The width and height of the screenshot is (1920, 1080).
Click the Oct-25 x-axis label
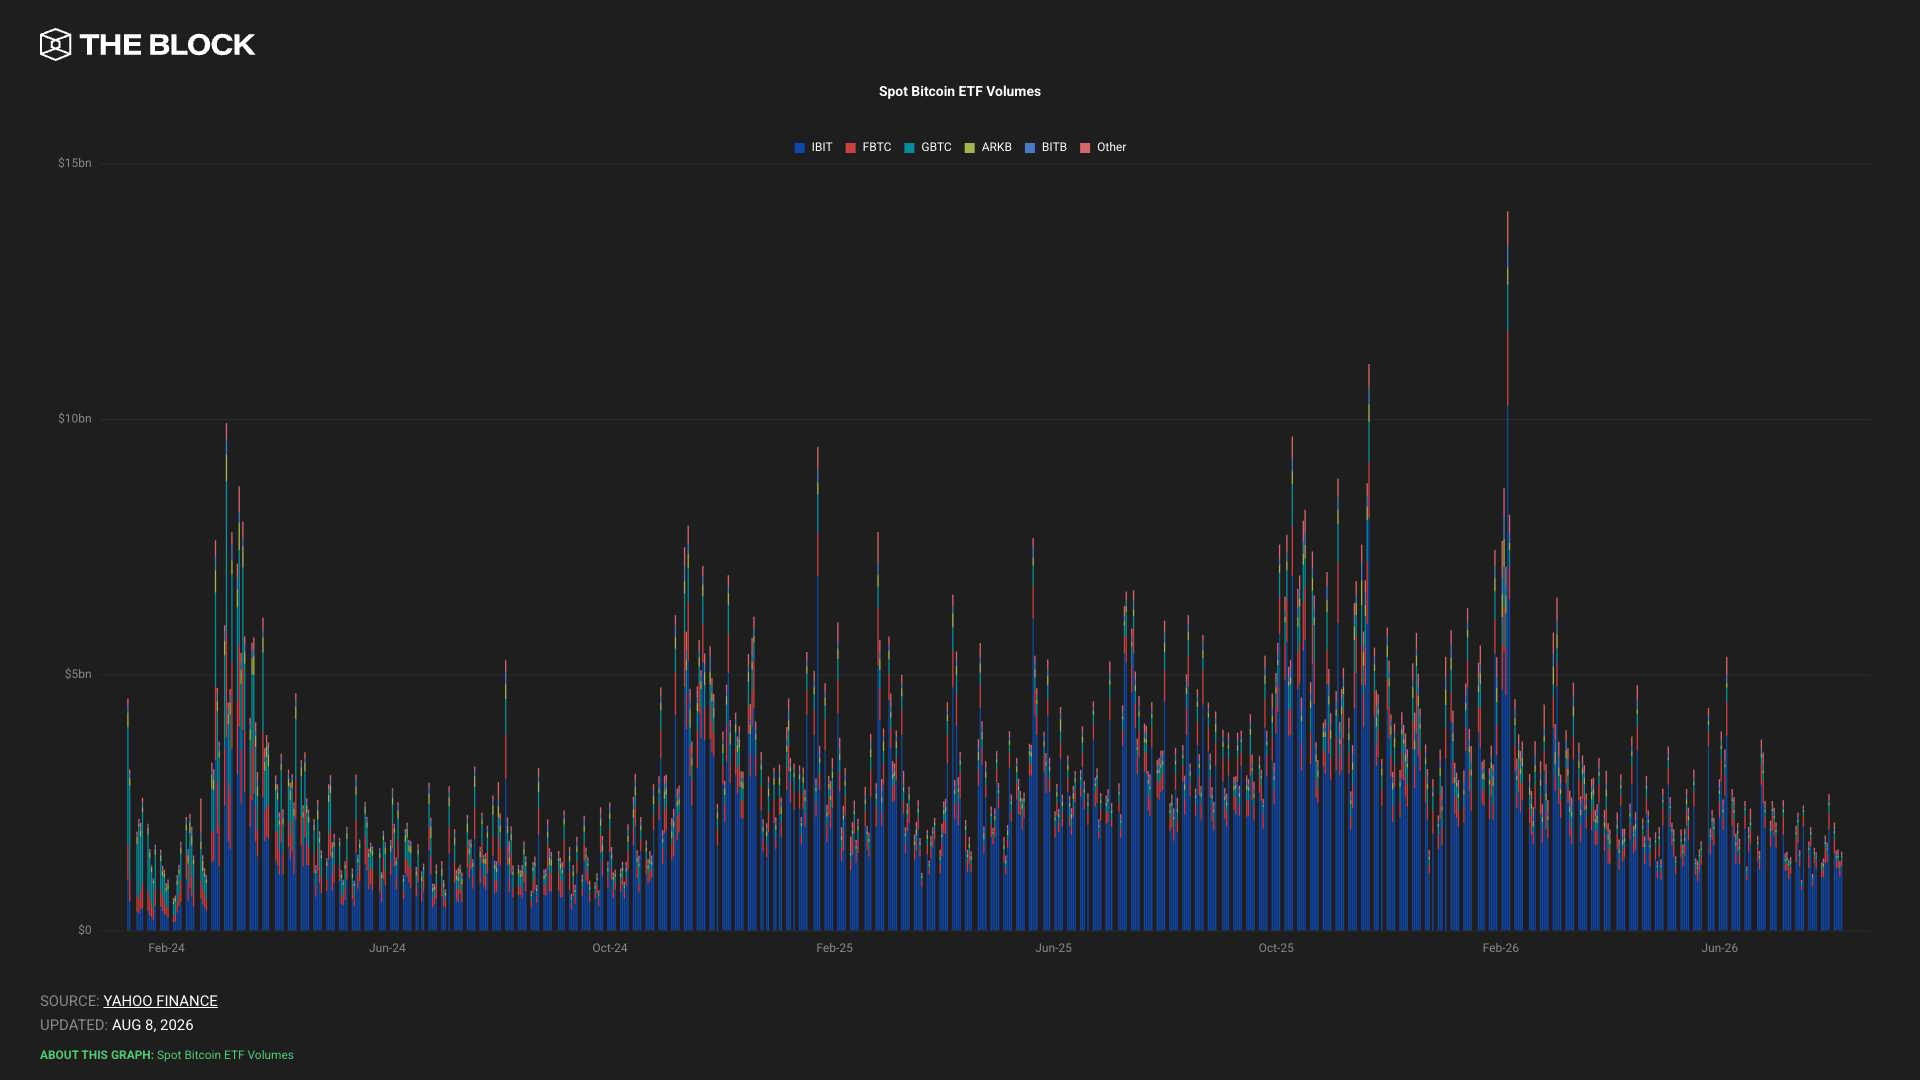pyautogui.click(x=1276, y=948)
